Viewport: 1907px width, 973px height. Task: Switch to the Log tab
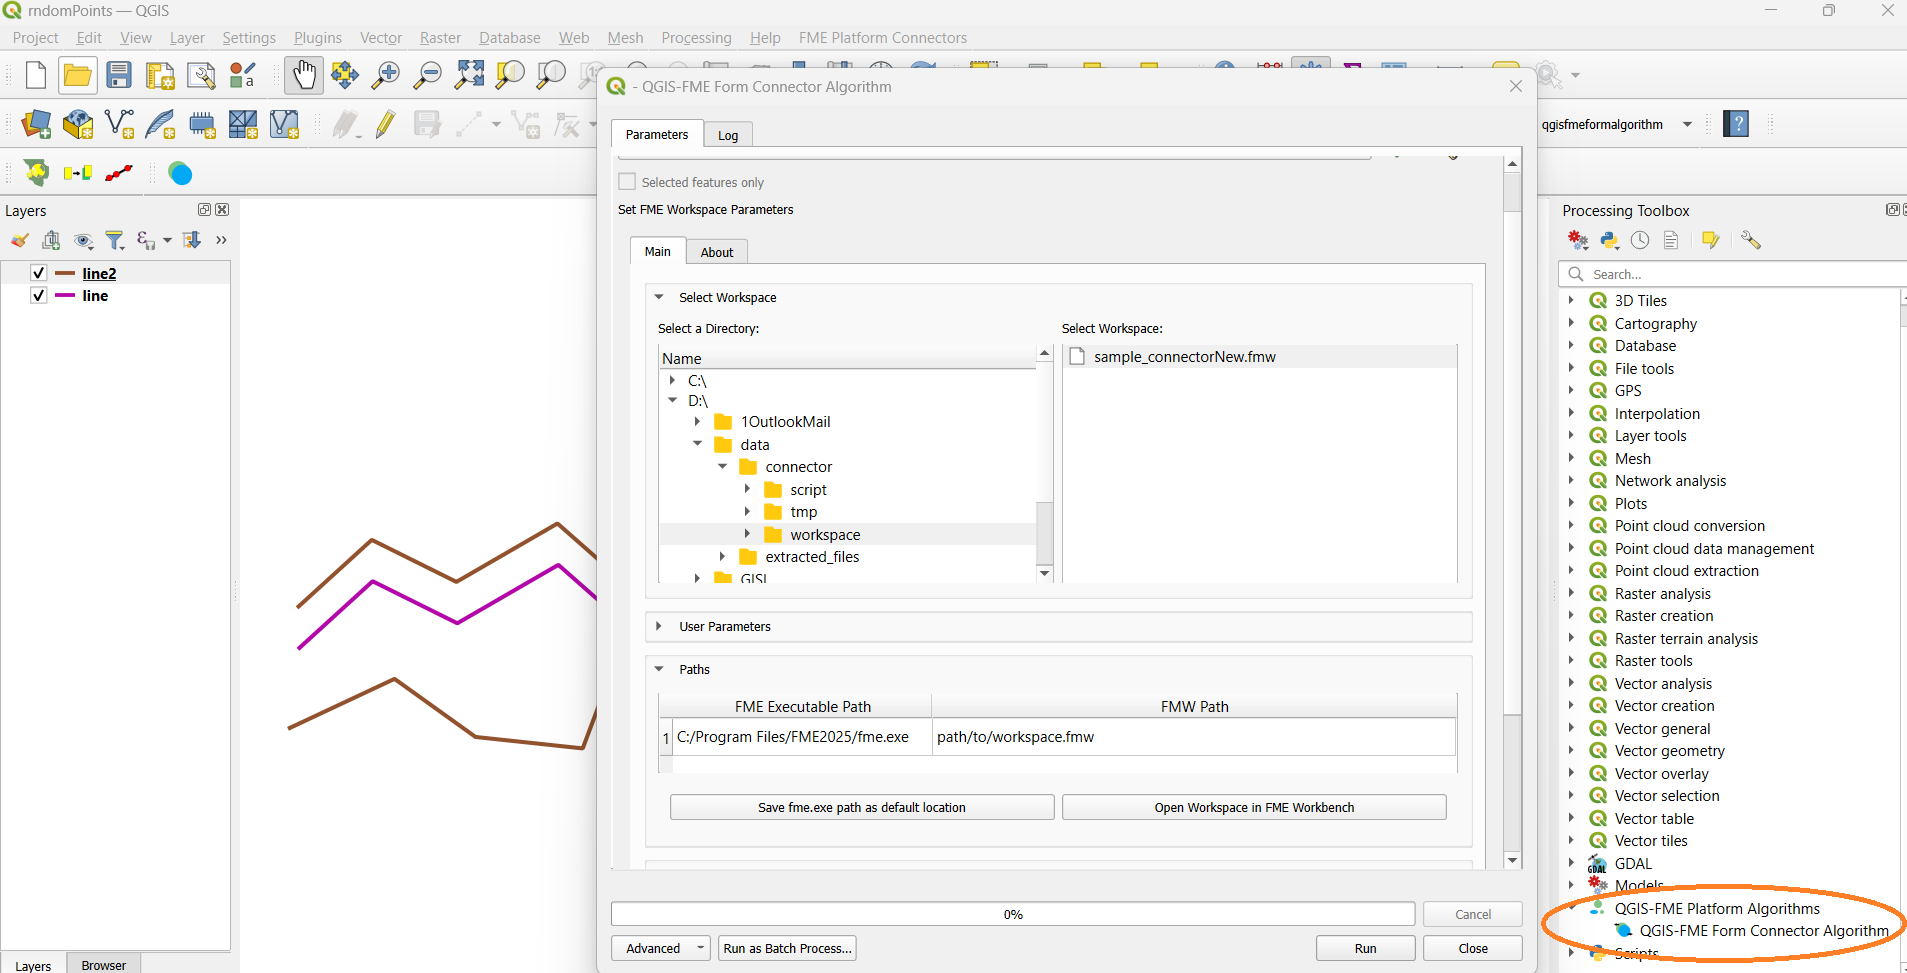(728, 135)
